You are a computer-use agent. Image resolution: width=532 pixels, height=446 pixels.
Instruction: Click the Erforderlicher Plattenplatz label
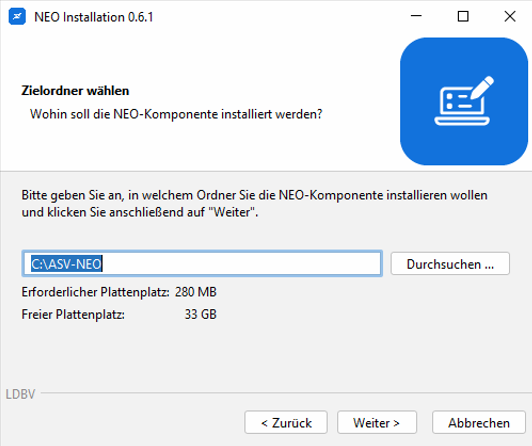(x=95, y=292)
